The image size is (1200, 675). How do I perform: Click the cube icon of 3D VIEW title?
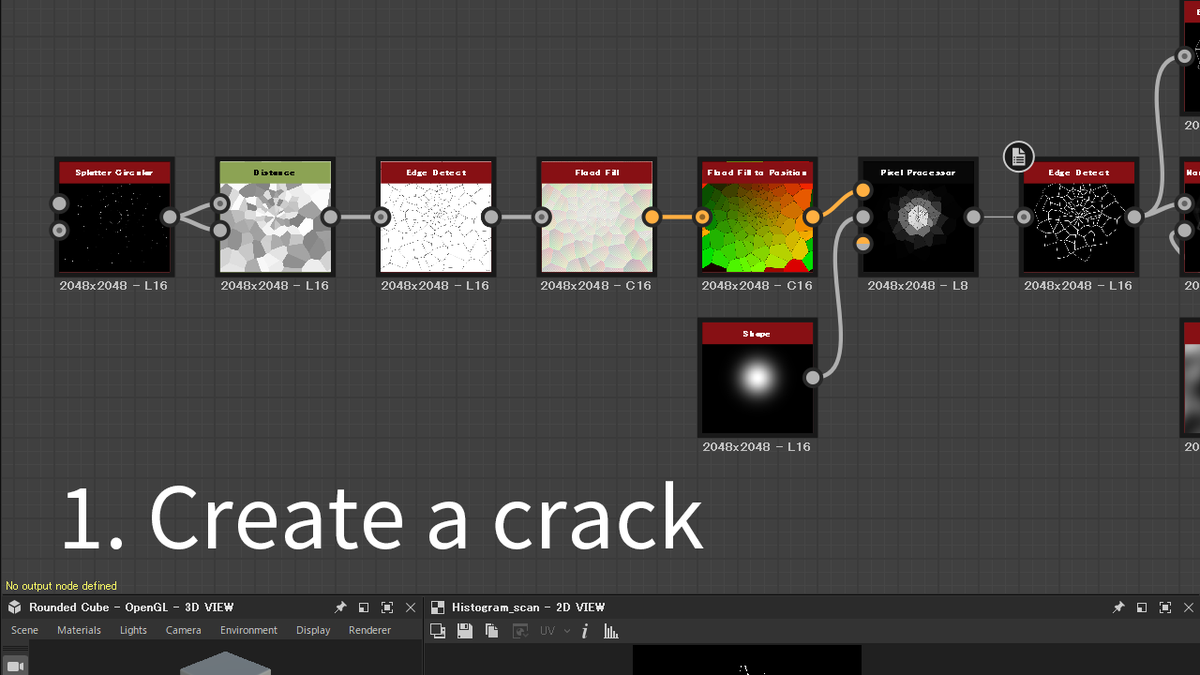(x=15, y=607)
